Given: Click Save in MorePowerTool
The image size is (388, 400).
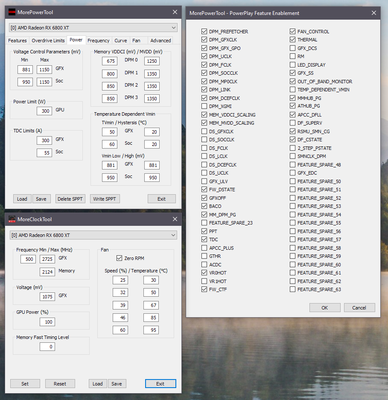Looking at the screenshot, I should pyautogui.click(x=41, y=199).
